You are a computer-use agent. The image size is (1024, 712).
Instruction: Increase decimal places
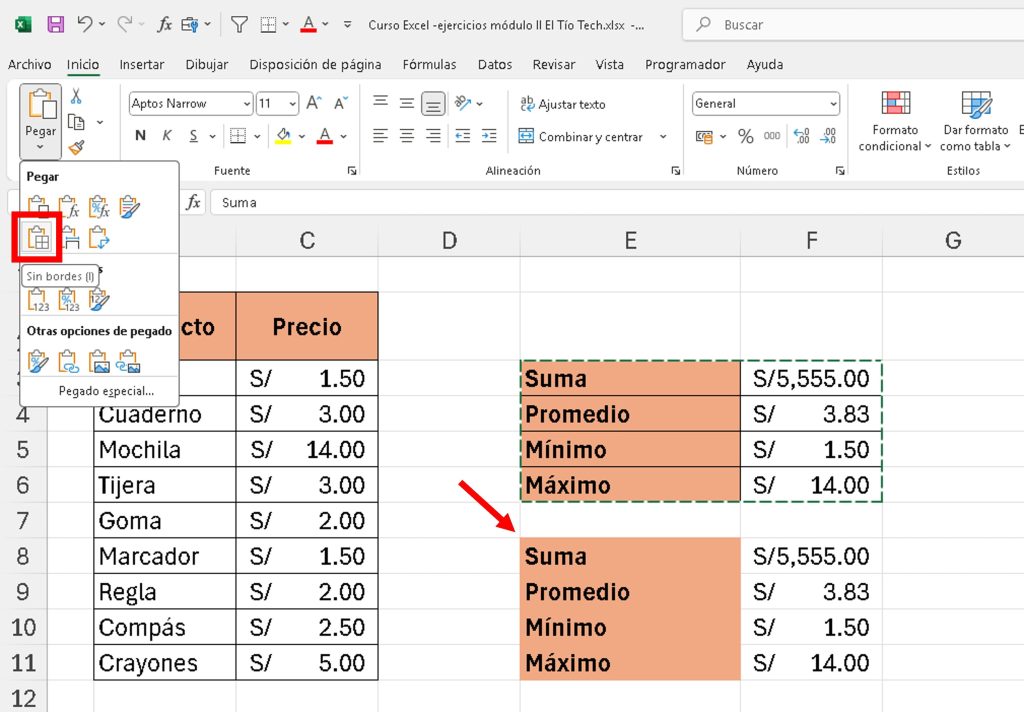(801, 136)
